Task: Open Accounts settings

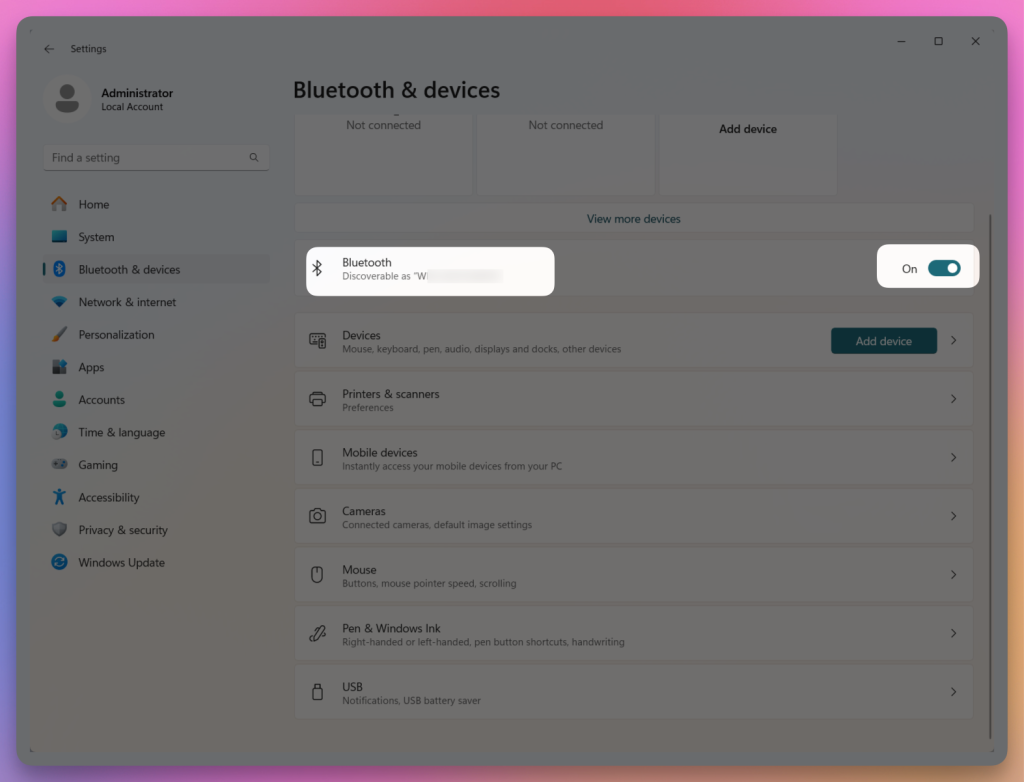Action: pos(156,399)
